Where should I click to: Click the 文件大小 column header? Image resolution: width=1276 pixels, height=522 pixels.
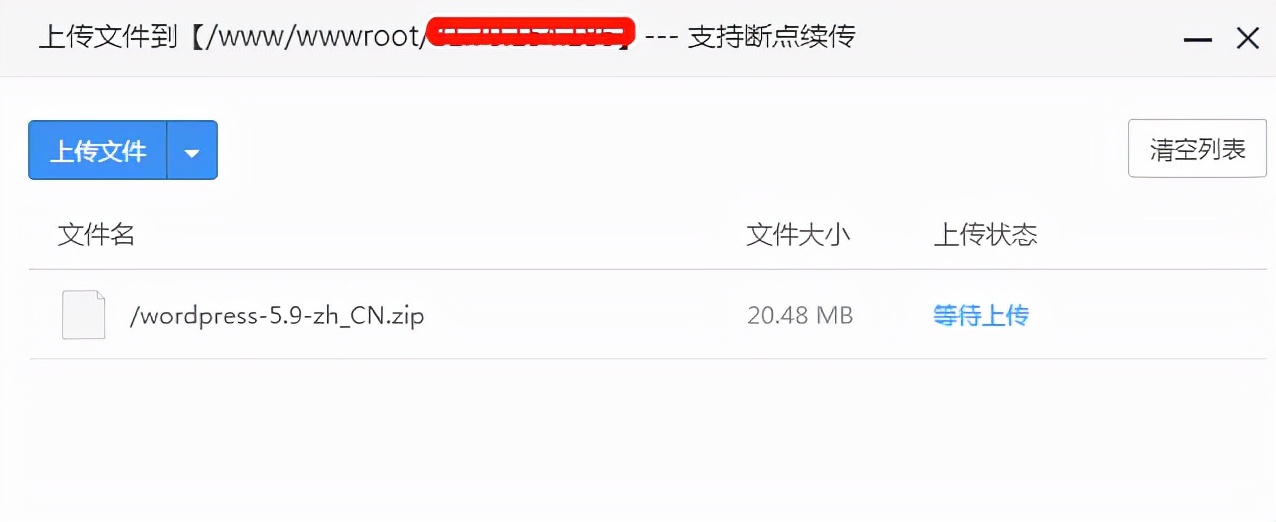tap(798, 235)
